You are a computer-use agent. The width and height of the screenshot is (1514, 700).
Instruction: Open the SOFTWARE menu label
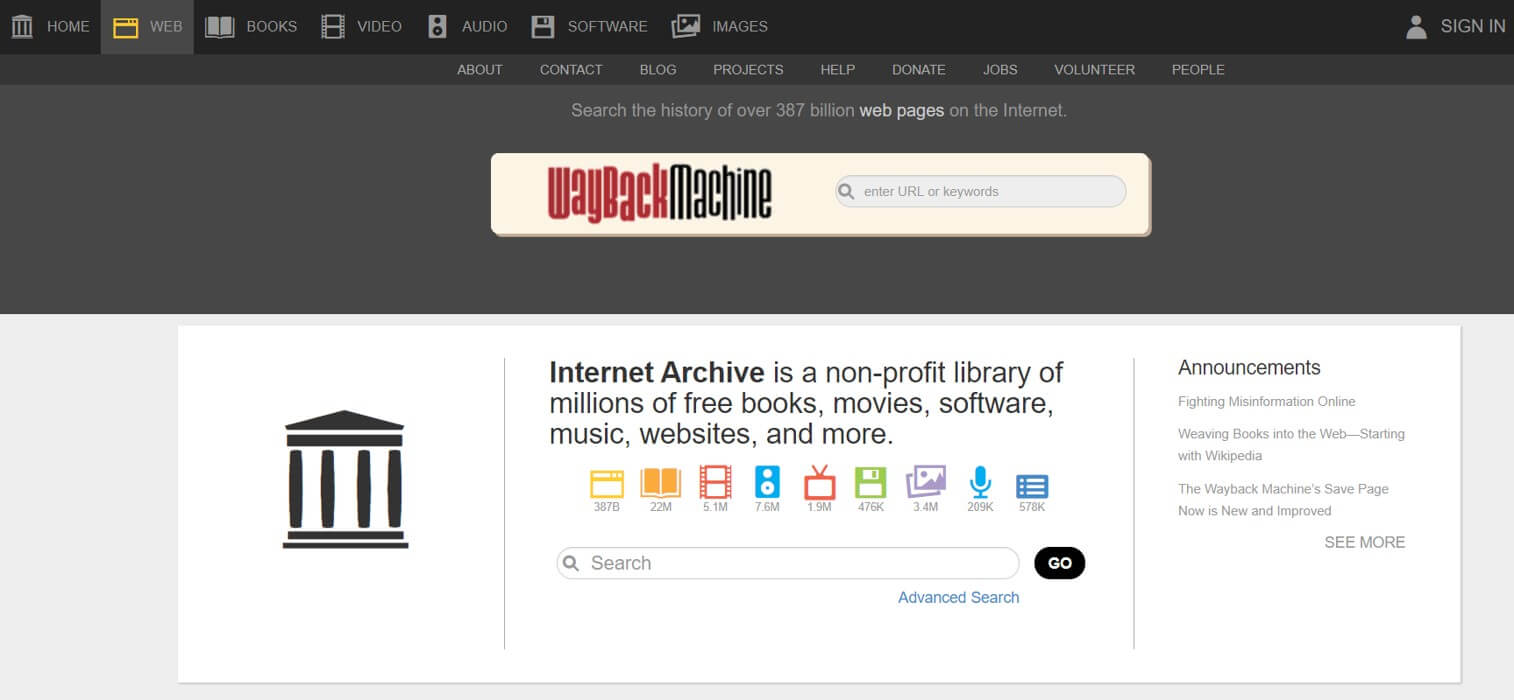tap(608, 27)
